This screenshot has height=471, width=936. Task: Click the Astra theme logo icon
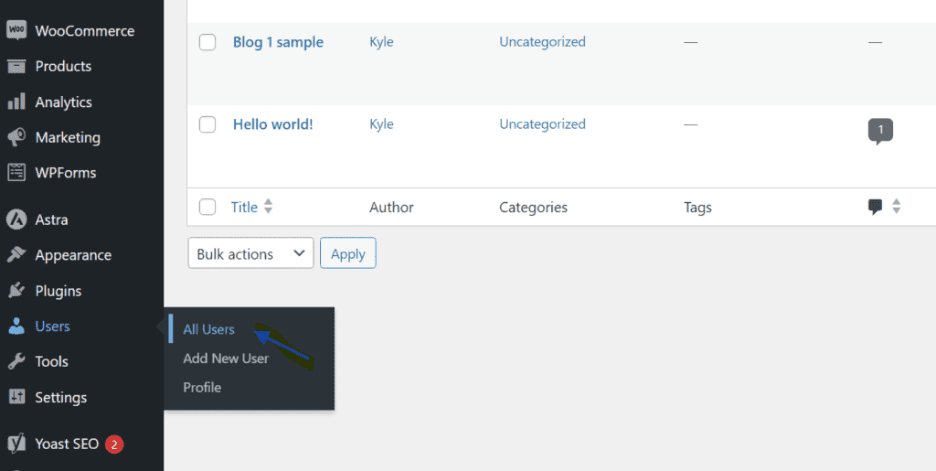pyautogui.click(x=16, y=219)
